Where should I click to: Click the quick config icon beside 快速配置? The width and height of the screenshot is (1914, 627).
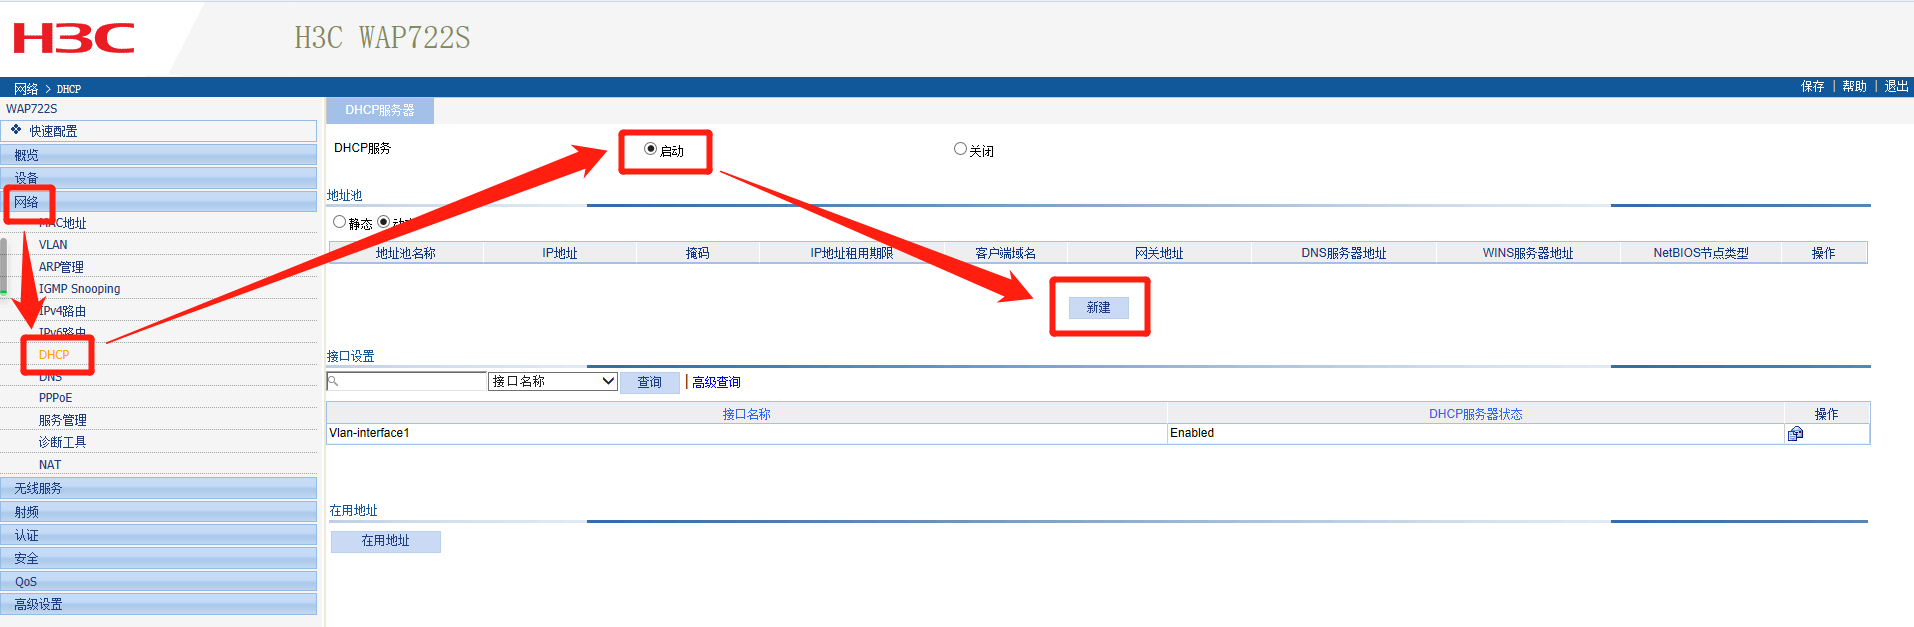pyautogui.click(x=16, y=130)
